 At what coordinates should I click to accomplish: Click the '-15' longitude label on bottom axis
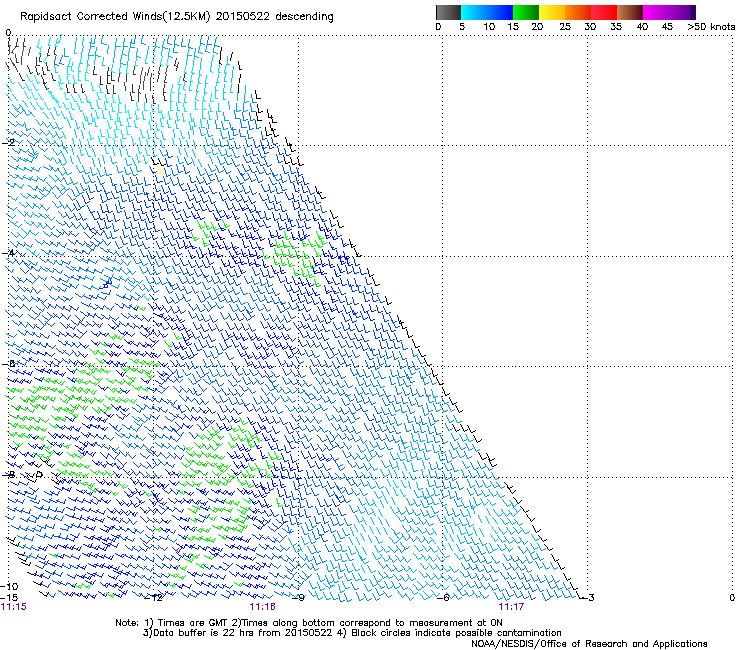point(9,598)
